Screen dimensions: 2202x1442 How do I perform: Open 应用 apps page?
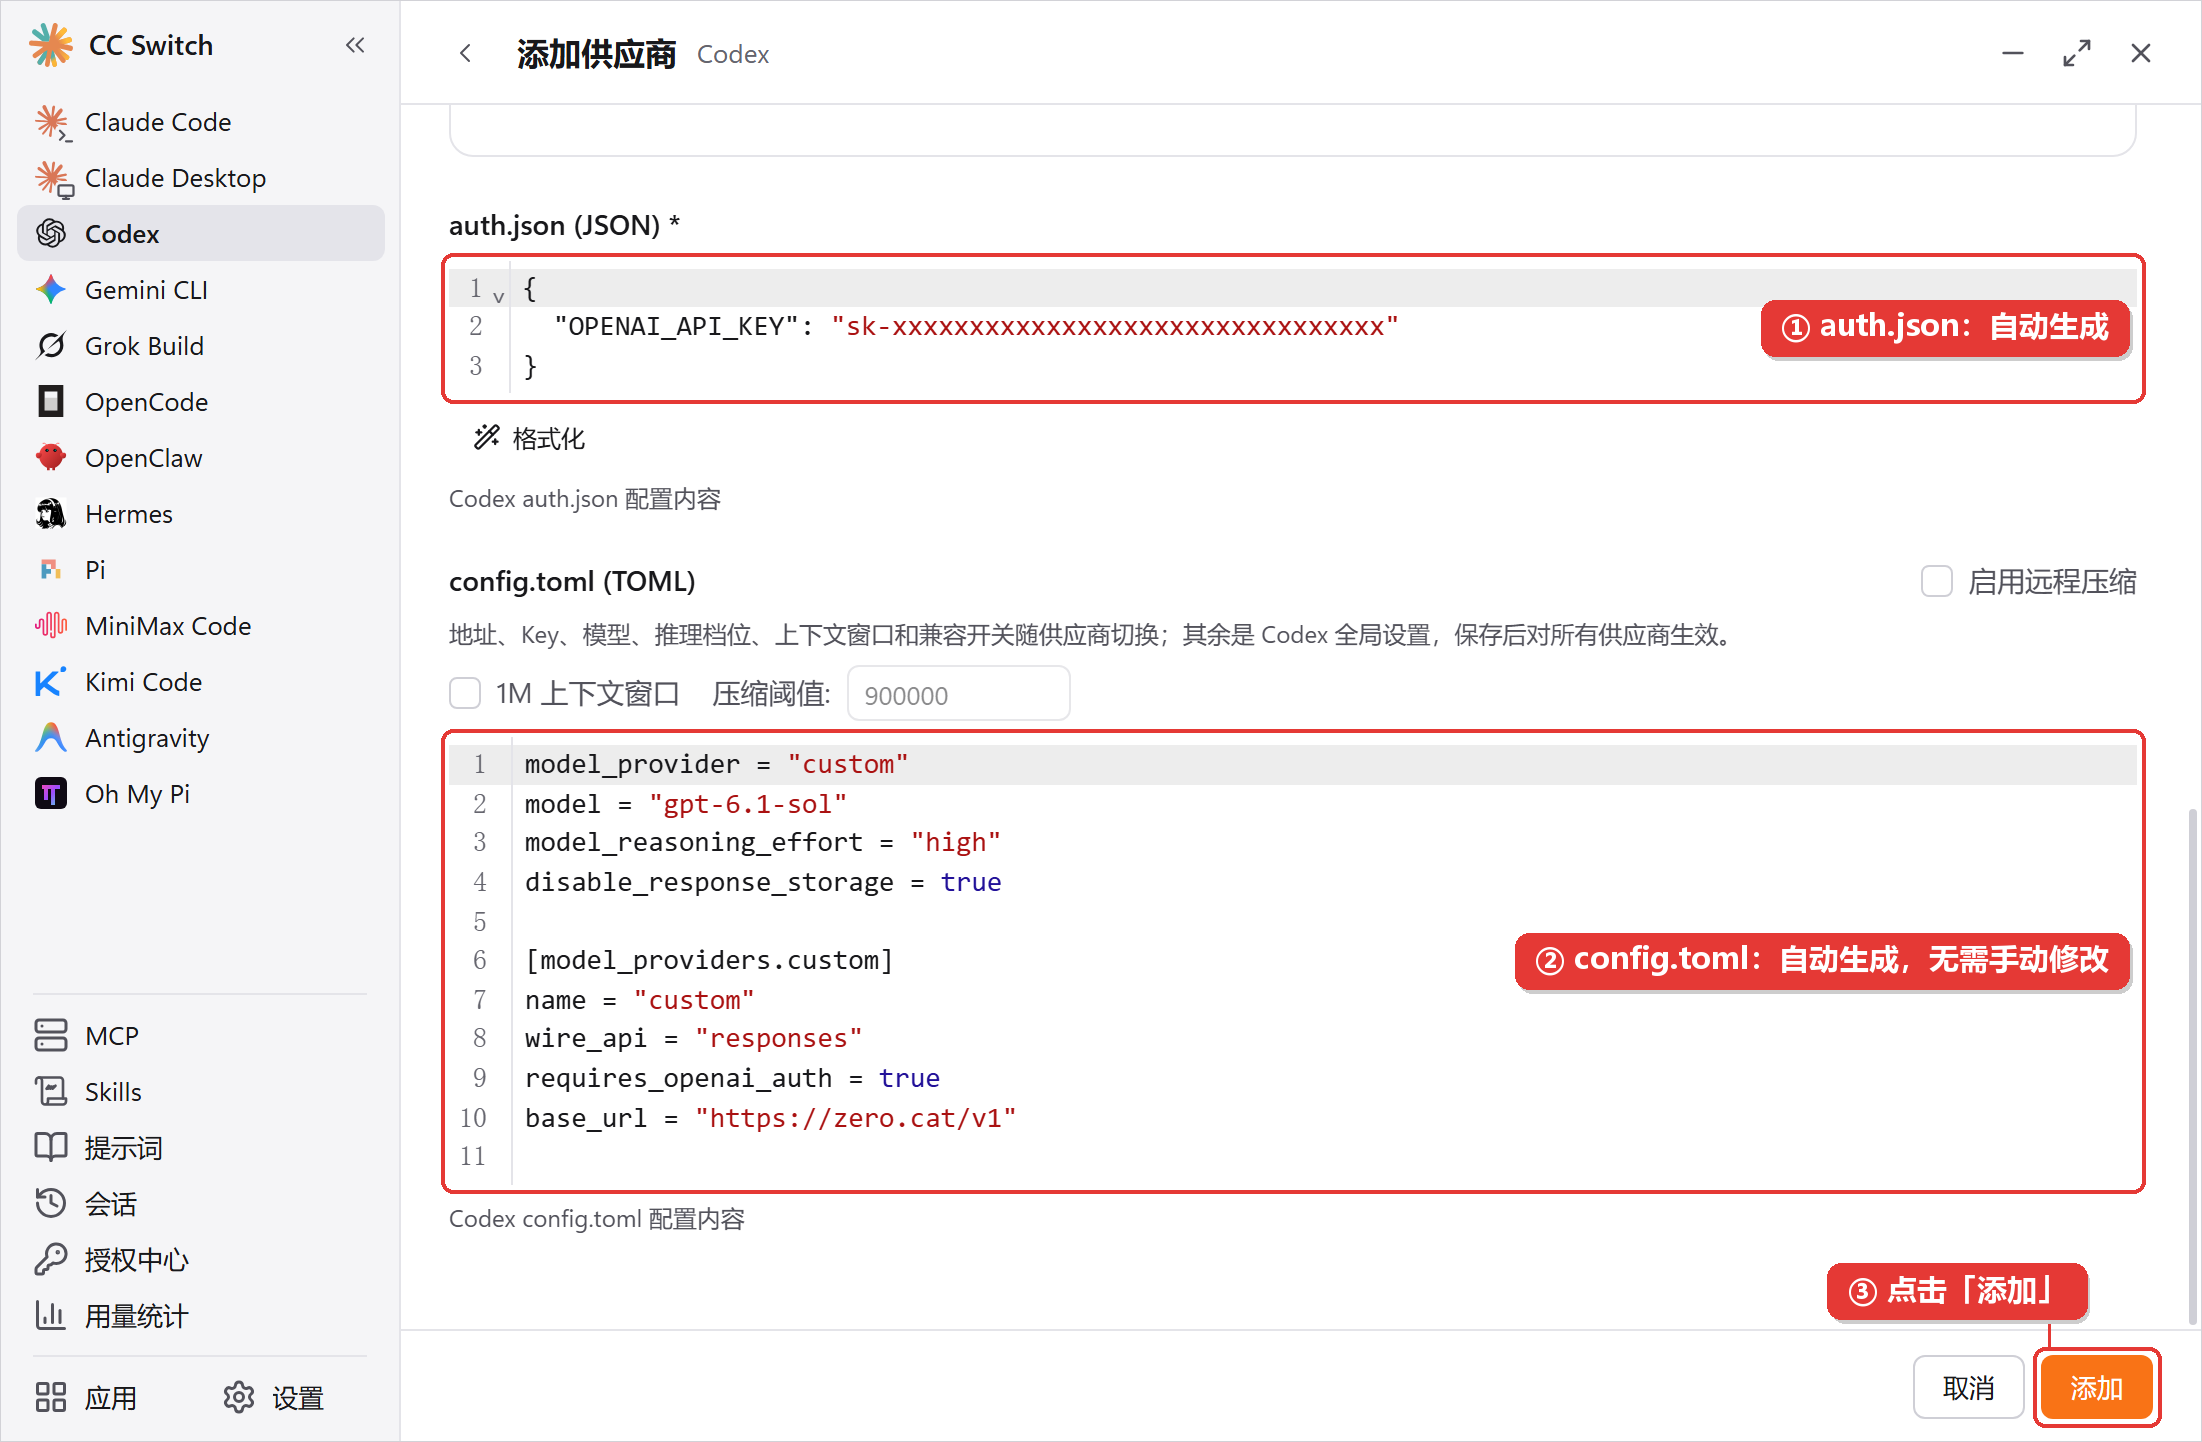[86, 1398]
